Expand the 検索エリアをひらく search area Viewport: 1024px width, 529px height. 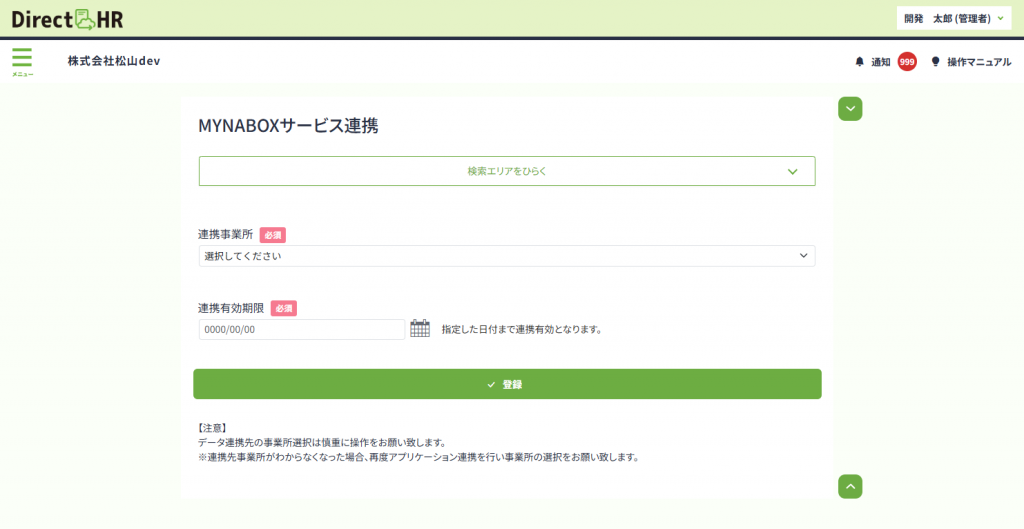pos(507,171)
